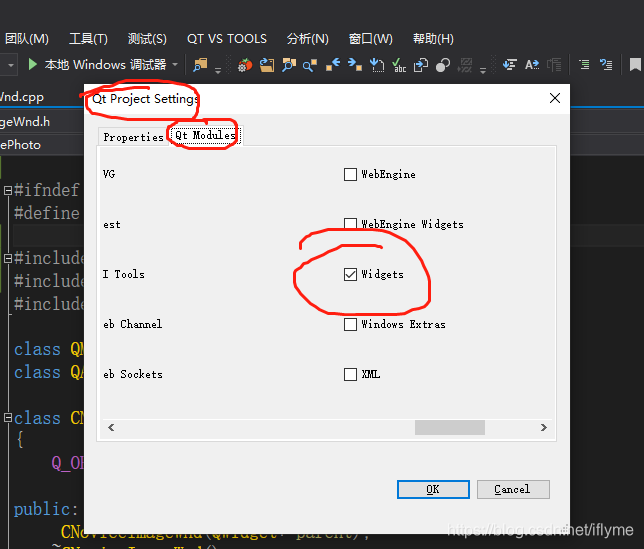This screenshot has width=644, height=549.
Task: Open the 测试(S) menu
Action: (x=147, y=39)
